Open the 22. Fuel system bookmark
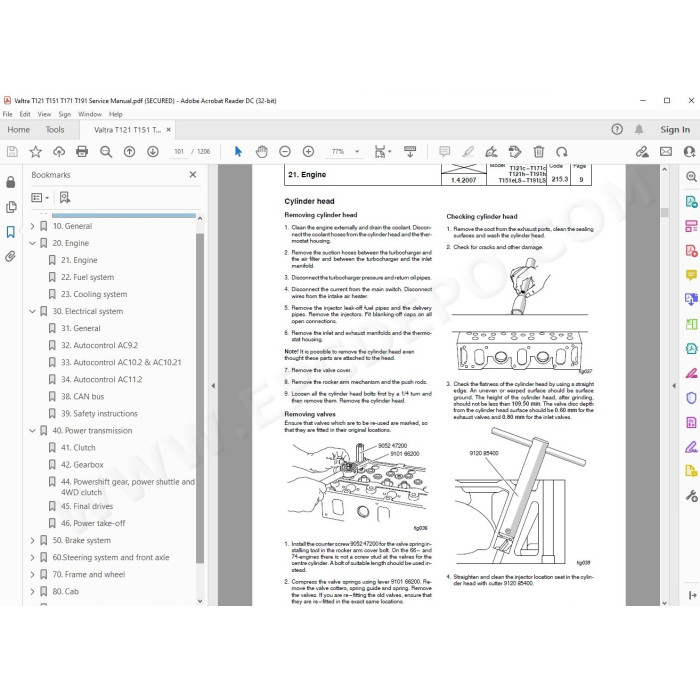Image resolution: width=700 pixels, height=700 pixels. [x=88, y=277]
